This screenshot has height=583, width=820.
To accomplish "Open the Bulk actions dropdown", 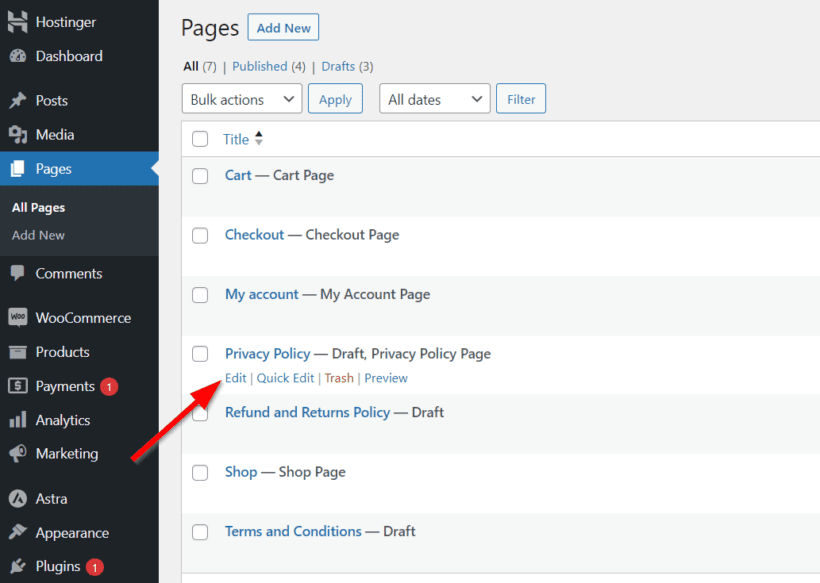I will point(241,99).
